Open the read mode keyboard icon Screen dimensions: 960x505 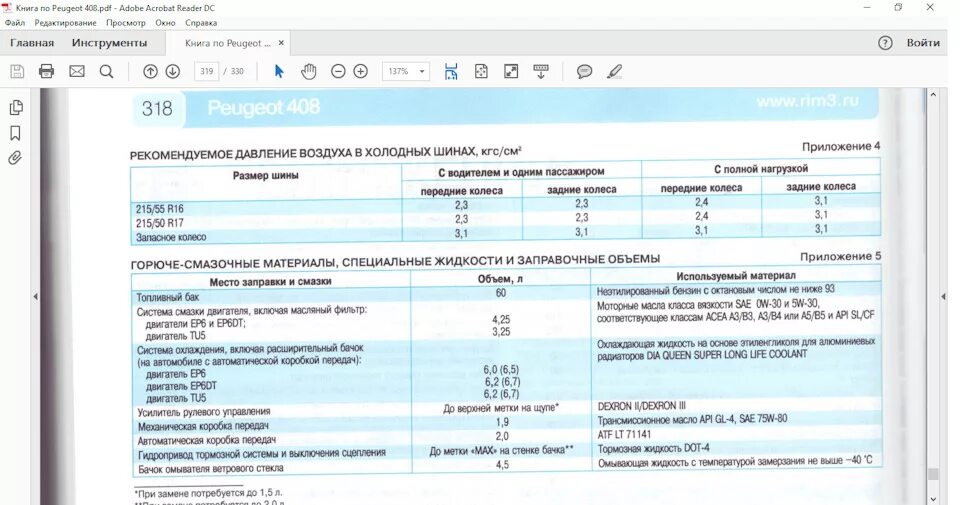click(541, 72)
